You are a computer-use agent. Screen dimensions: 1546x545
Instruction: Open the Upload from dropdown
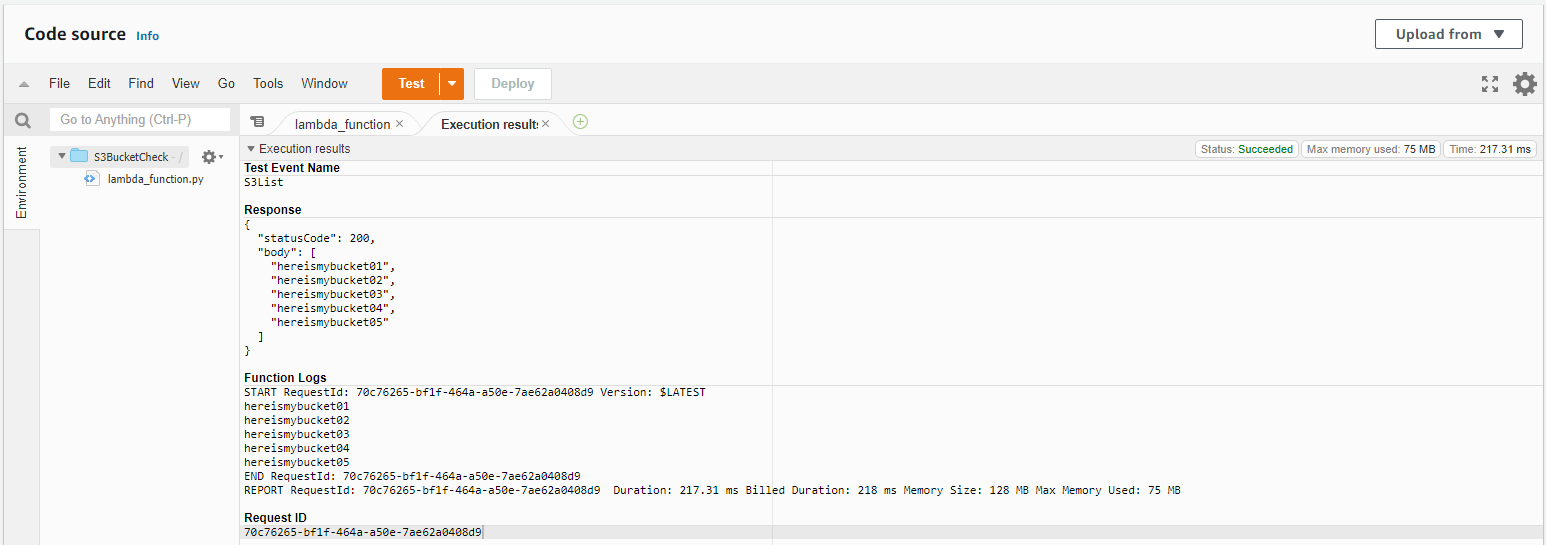pyautogui.click(x=1448, y=34)
